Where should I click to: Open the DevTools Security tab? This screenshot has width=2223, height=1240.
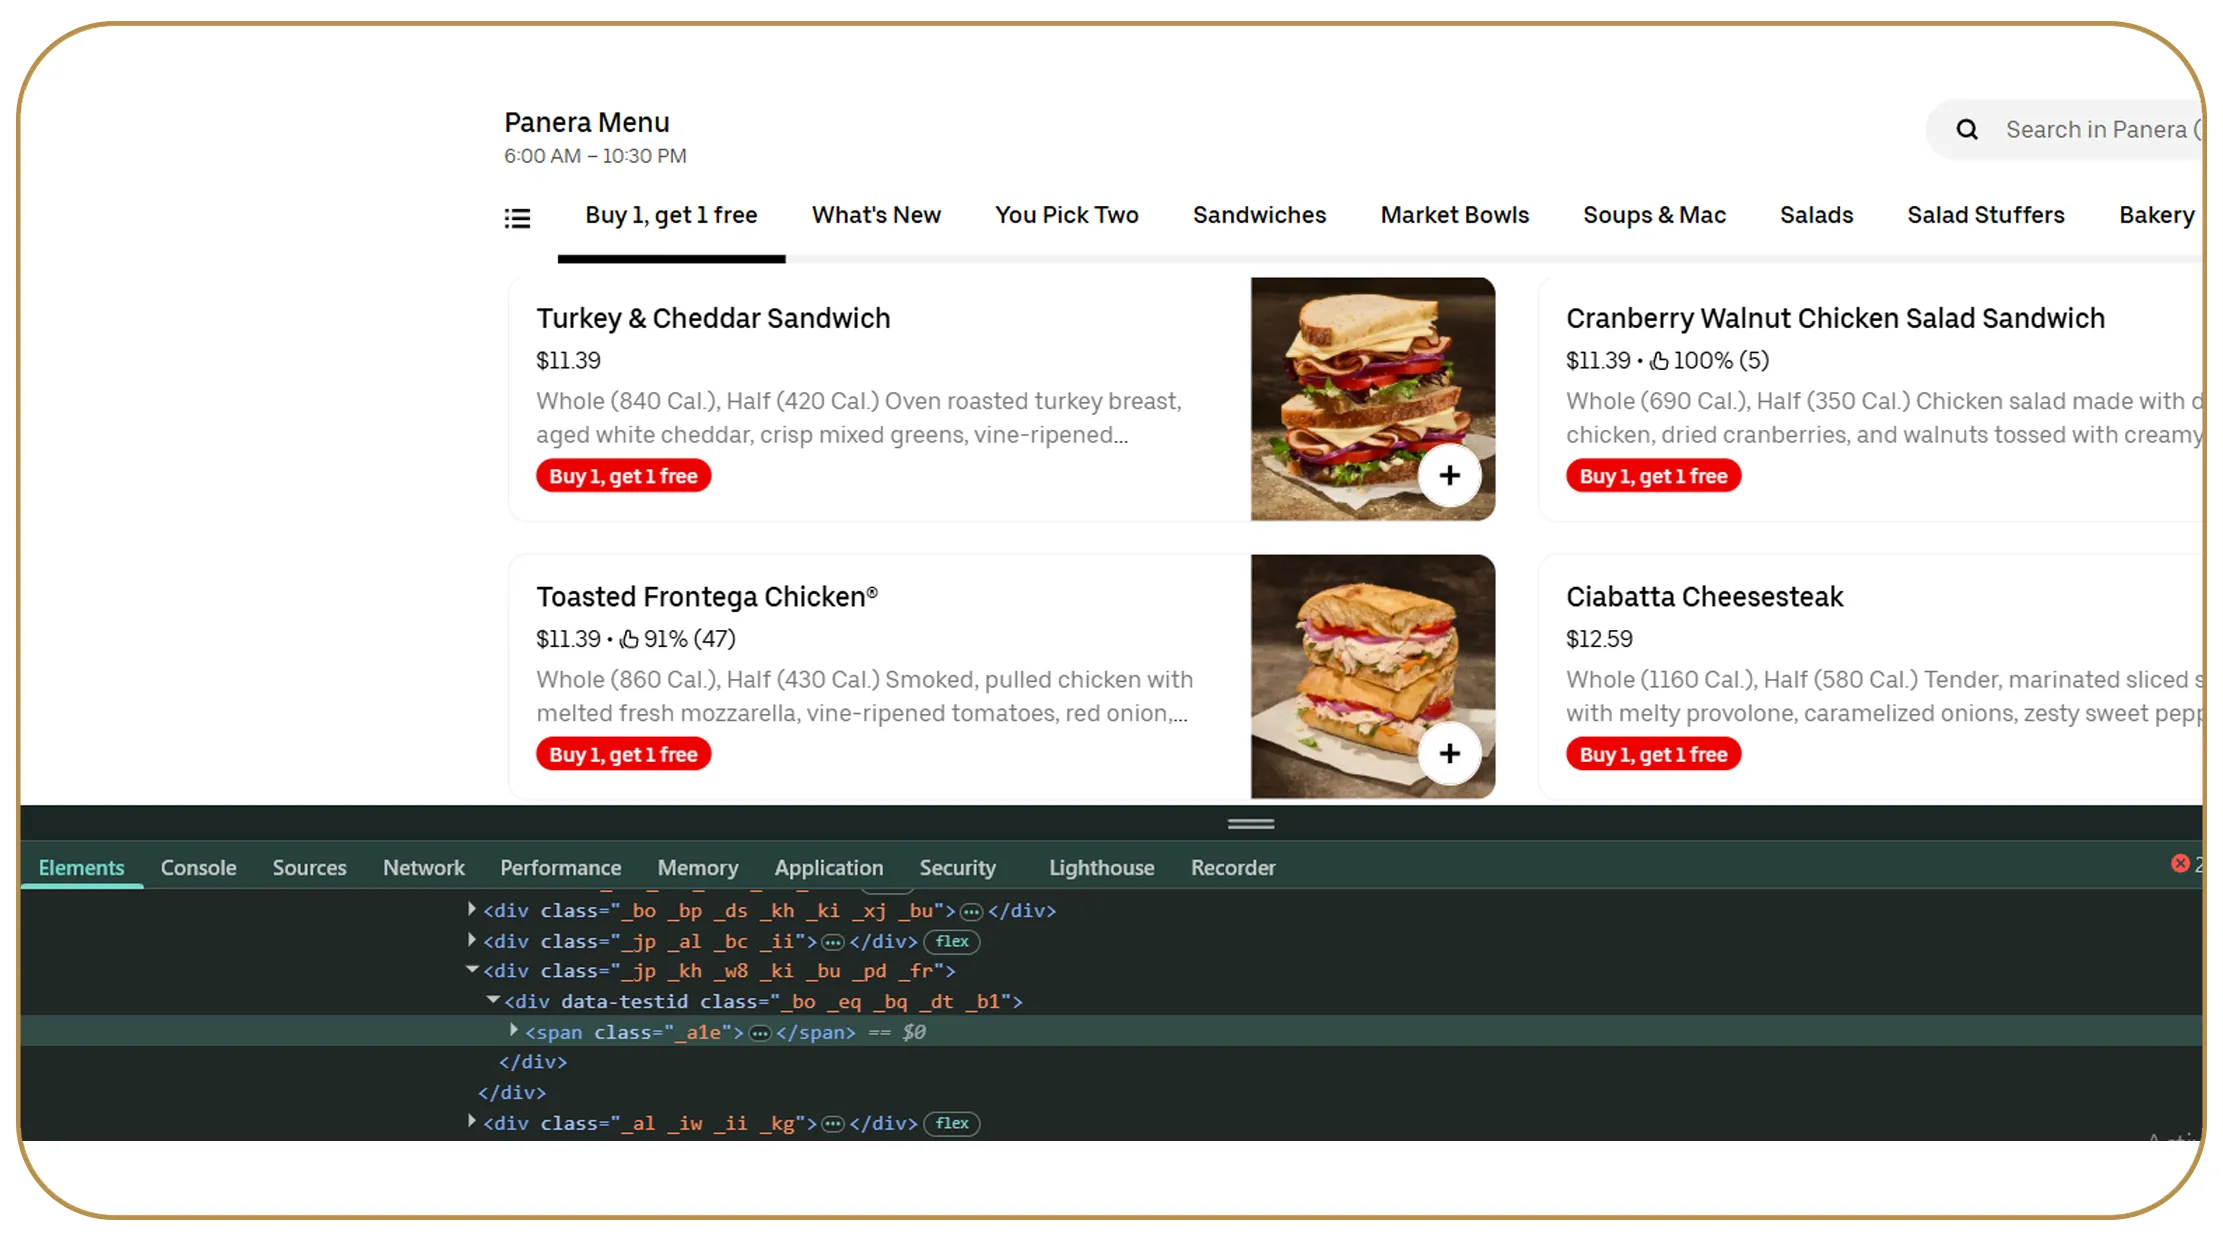point(957,867)
